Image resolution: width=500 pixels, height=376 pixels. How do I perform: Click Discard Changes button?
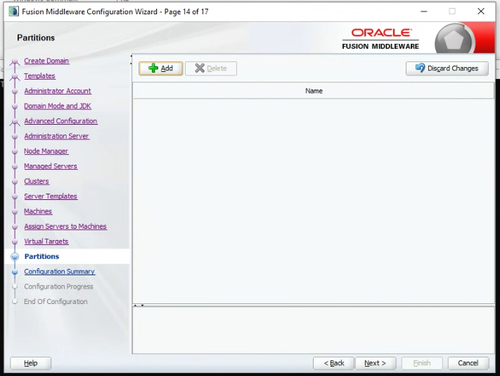[447, 68]
